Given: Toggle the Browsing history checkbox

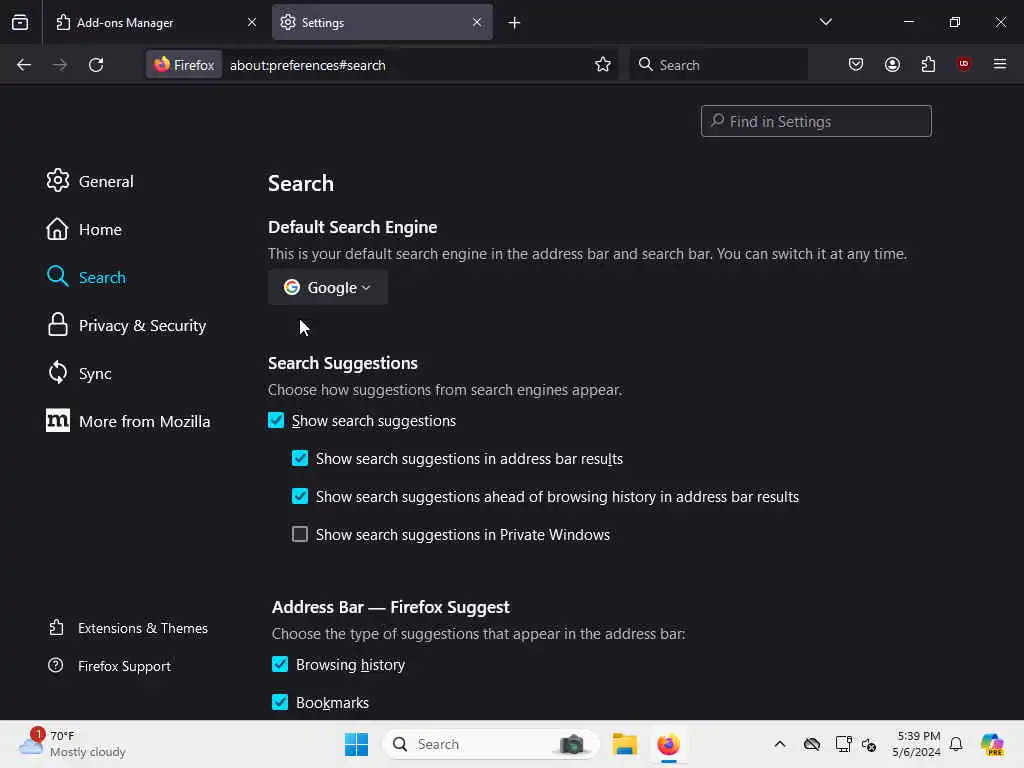Looking at the screenshot, I should point(280,664).
